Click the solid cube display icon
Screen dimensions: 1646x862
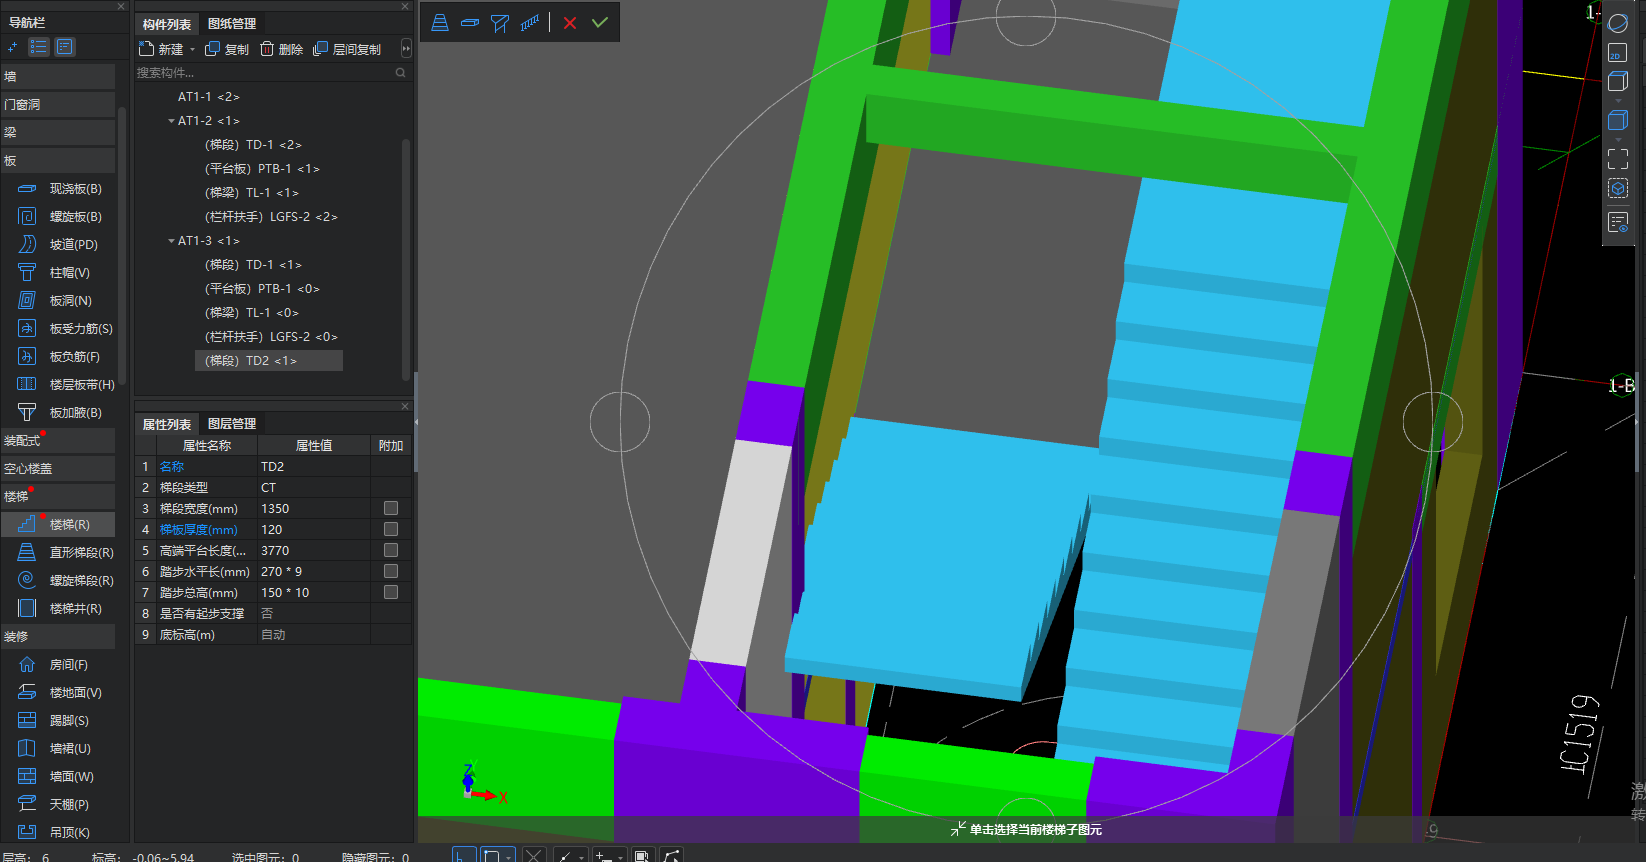coord(1618,120)
